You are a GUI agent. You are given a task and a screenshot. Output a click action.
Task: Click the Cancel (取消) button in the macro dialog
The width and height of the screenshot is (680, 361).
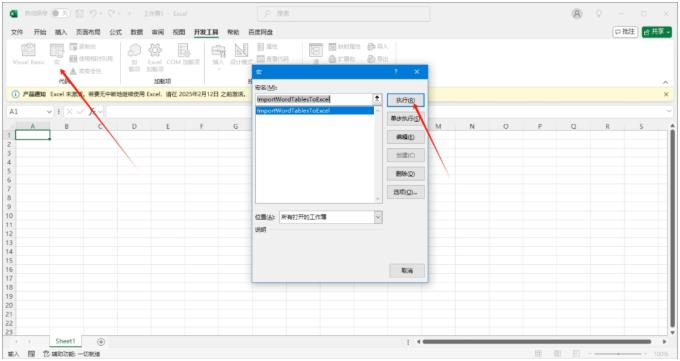[407, 271]
